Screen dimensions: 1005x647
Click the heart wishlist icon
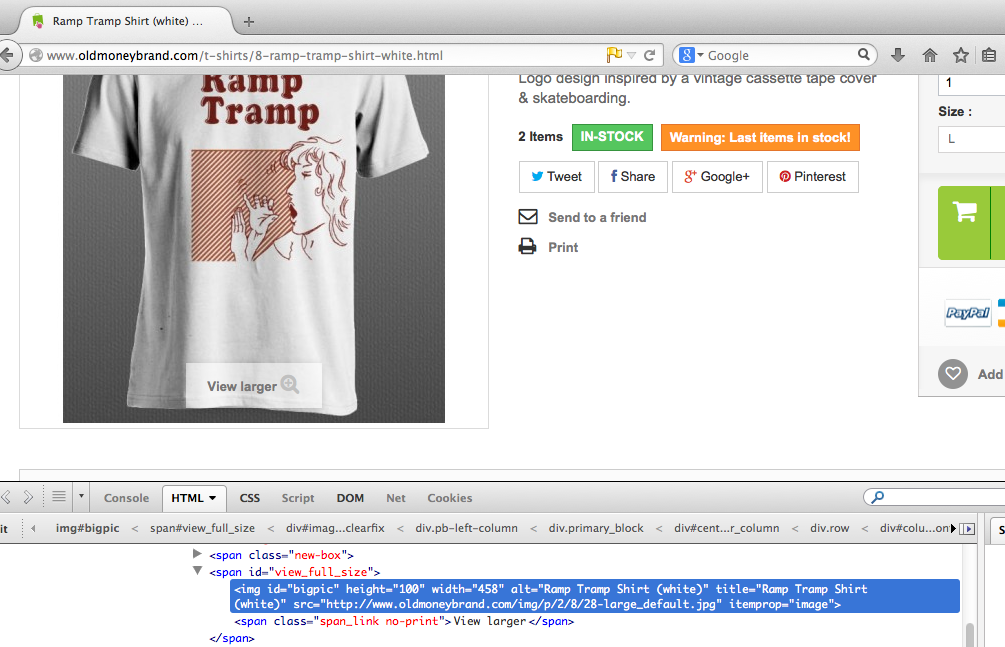952,373
